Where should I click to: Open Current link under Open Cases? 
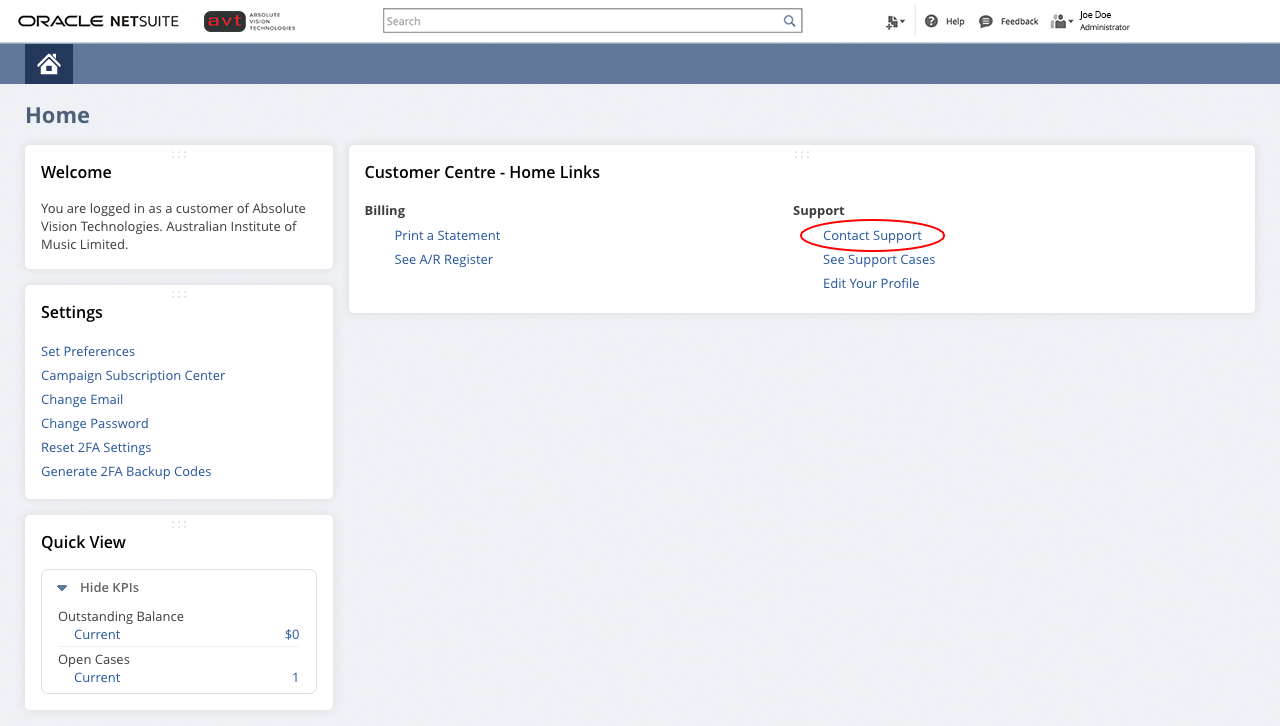[x=97, y=677]
